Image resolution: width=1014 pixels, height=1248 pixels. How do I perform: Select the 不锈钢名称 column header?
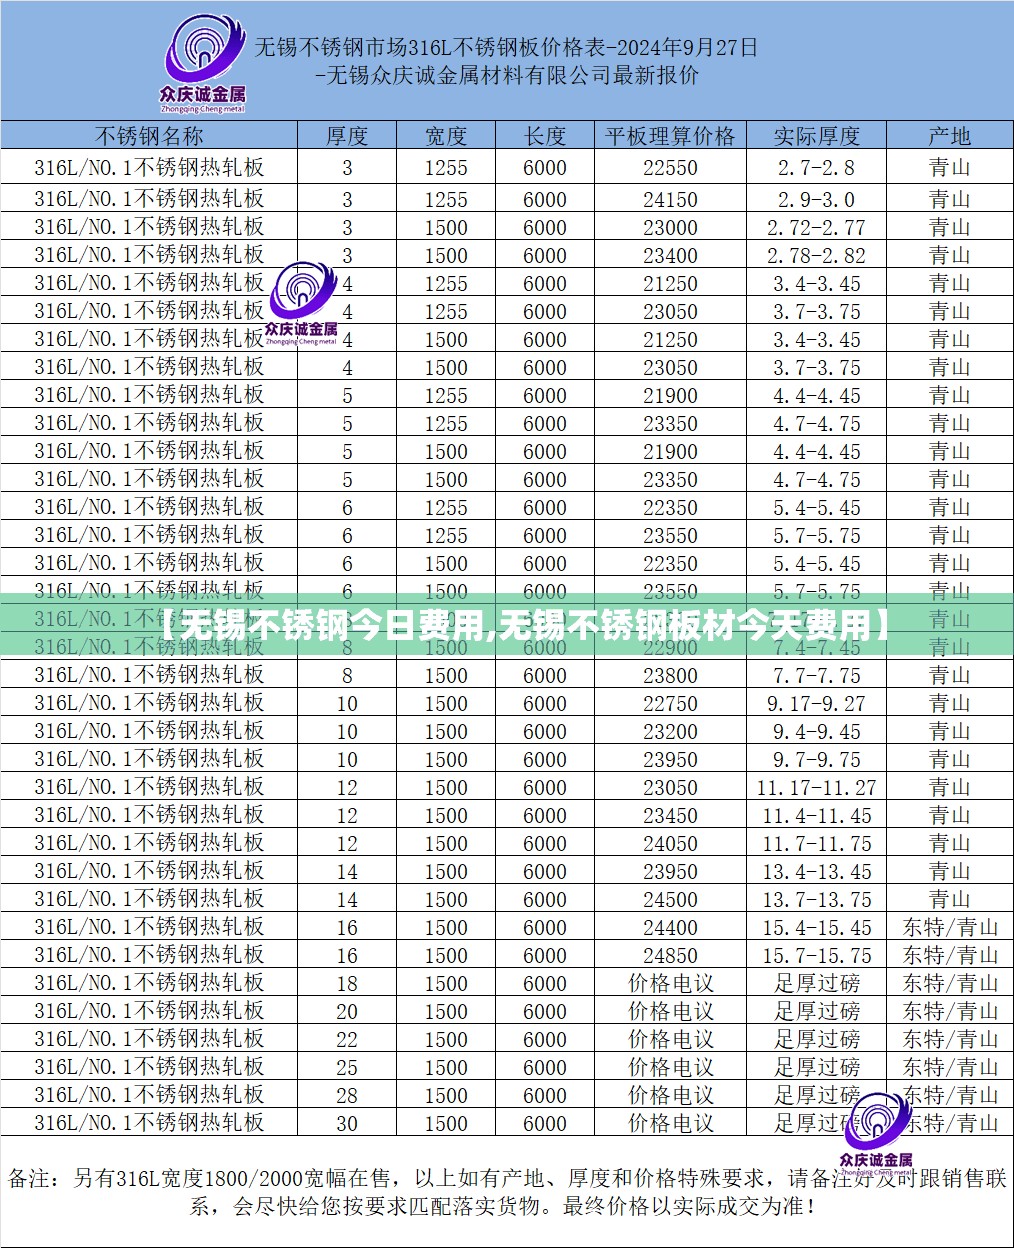tap(149, 136)
